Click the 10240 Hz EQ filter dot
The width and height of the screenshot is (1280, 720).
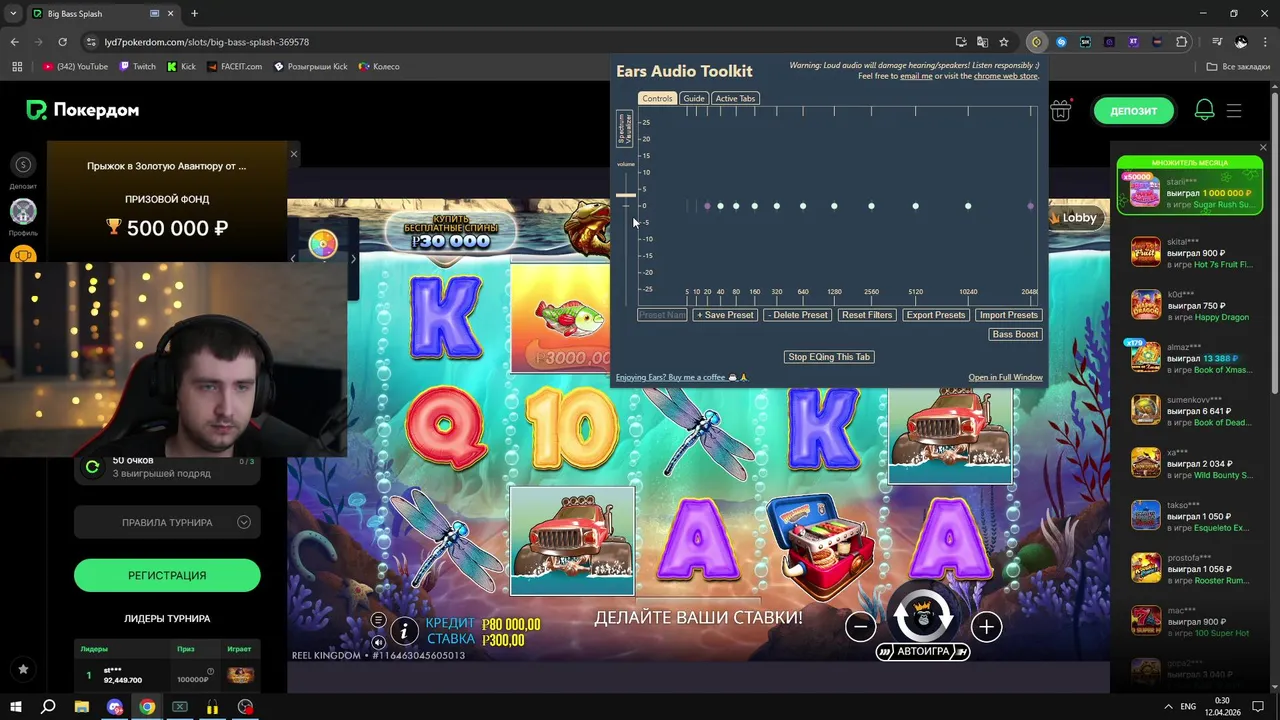coord(968,206)
